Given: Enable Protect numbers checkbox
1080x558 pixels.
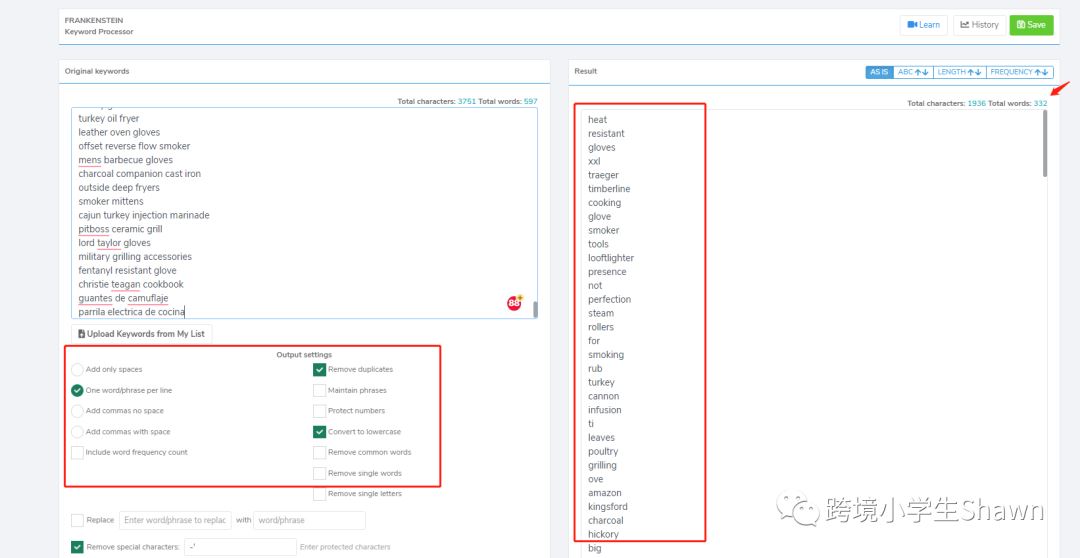Looking at the screenshot, I should coord(319,411).
